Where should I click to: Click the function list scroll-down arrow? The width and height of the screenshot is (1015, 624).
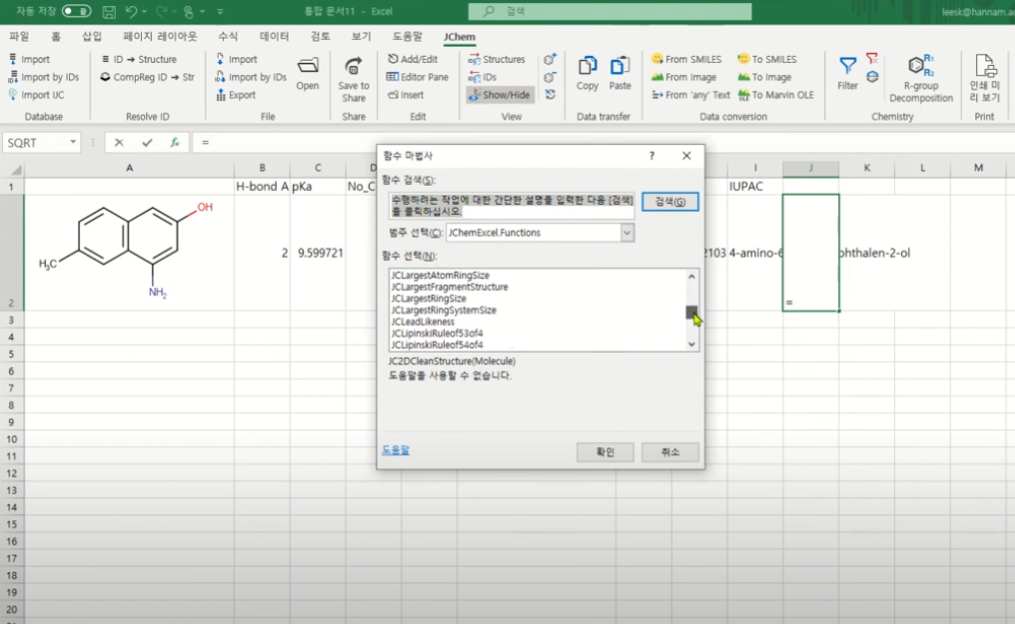tap(691, 344)
